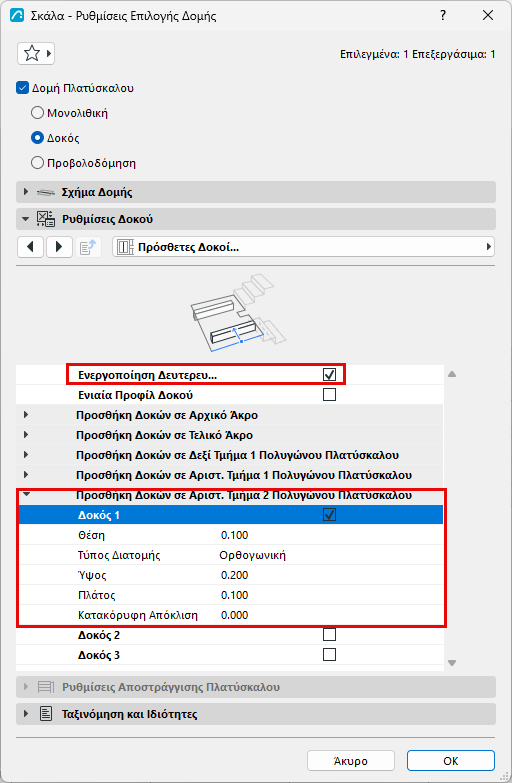Go to previous settings page arrow
This screenshot has height=783, width=512.
(31, 247)
